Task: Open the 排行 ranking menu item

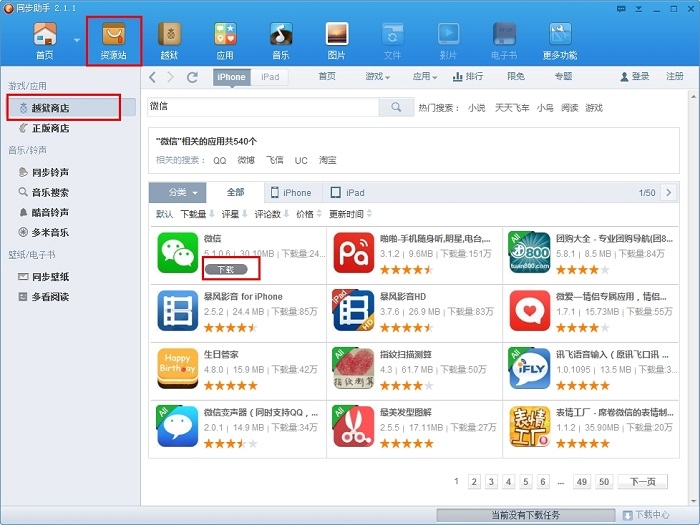Action: (x=468, y=76)
